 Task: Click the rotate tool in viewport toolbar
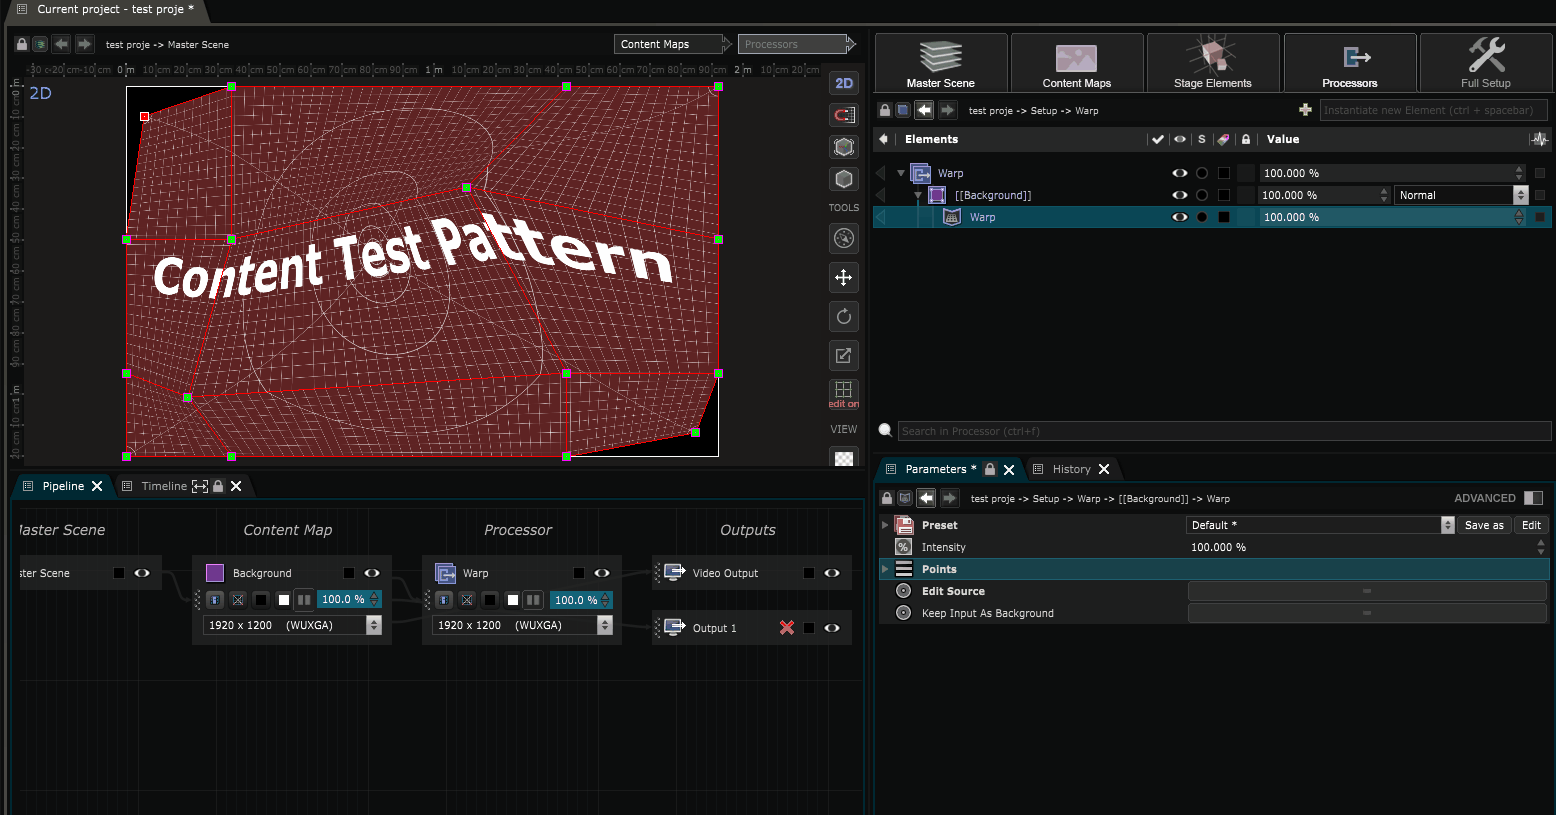(x=844, y=317)
